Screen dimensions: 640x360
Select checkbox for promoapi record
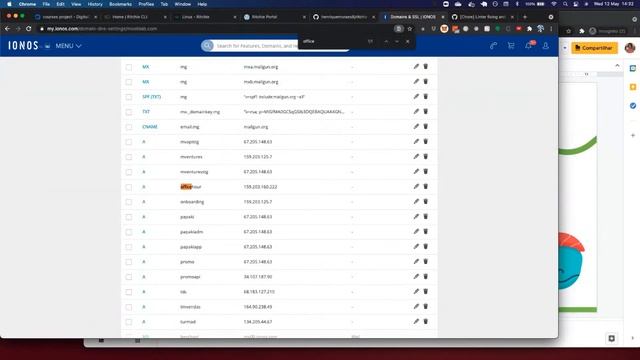click(129, 277)
